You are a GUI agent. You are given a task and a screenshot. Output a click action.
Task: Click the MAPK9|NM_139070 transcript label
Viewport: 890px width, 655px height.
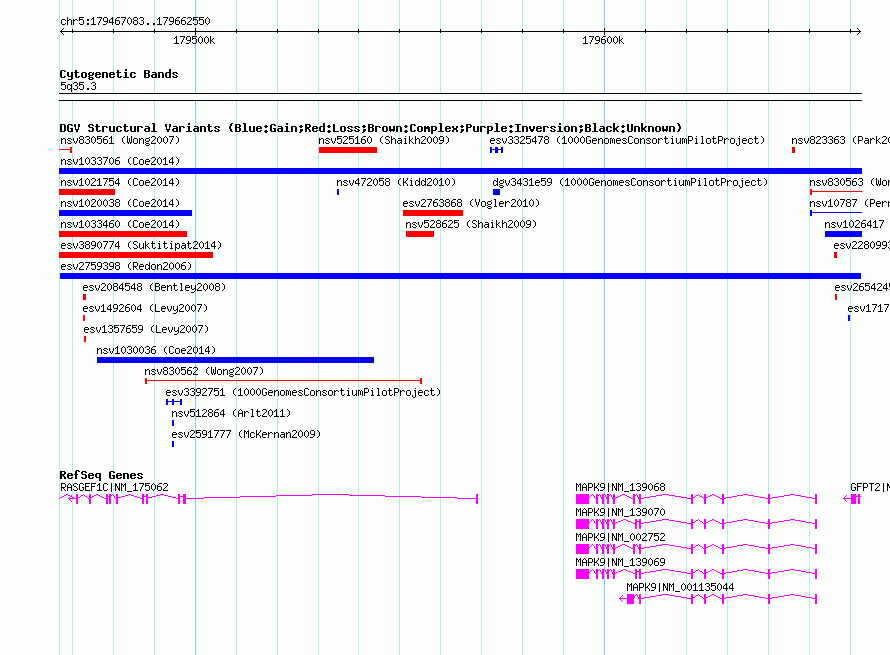point(620,512)
